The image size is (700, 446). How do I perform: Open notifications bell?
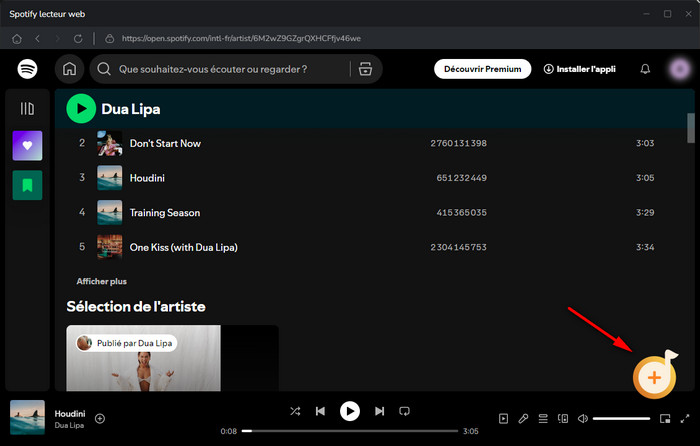[645, 69]
